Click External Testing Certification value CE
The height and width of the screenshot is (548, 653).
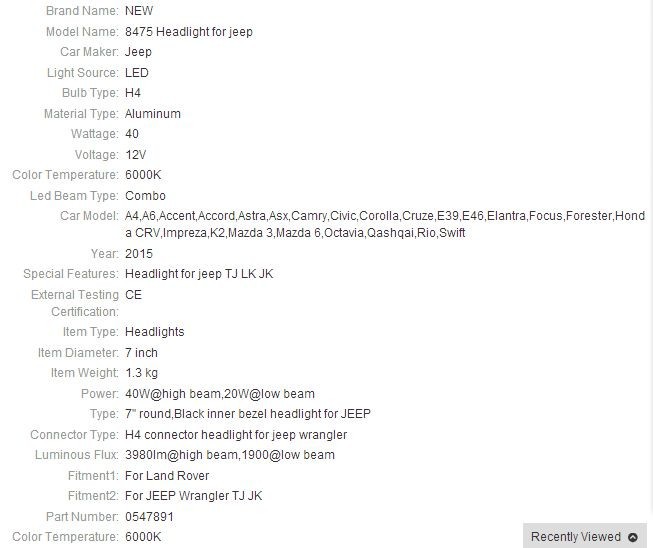click(x=133, y=295)
